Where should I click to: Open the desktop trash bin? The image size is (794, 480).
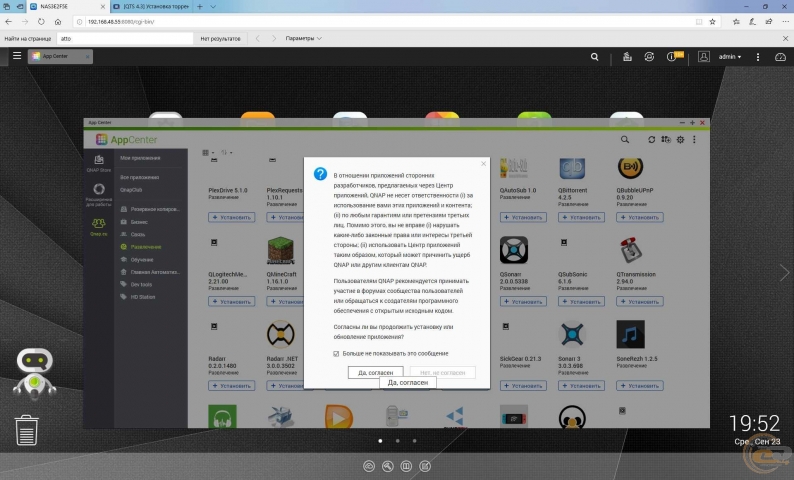(x=26, y=430)
